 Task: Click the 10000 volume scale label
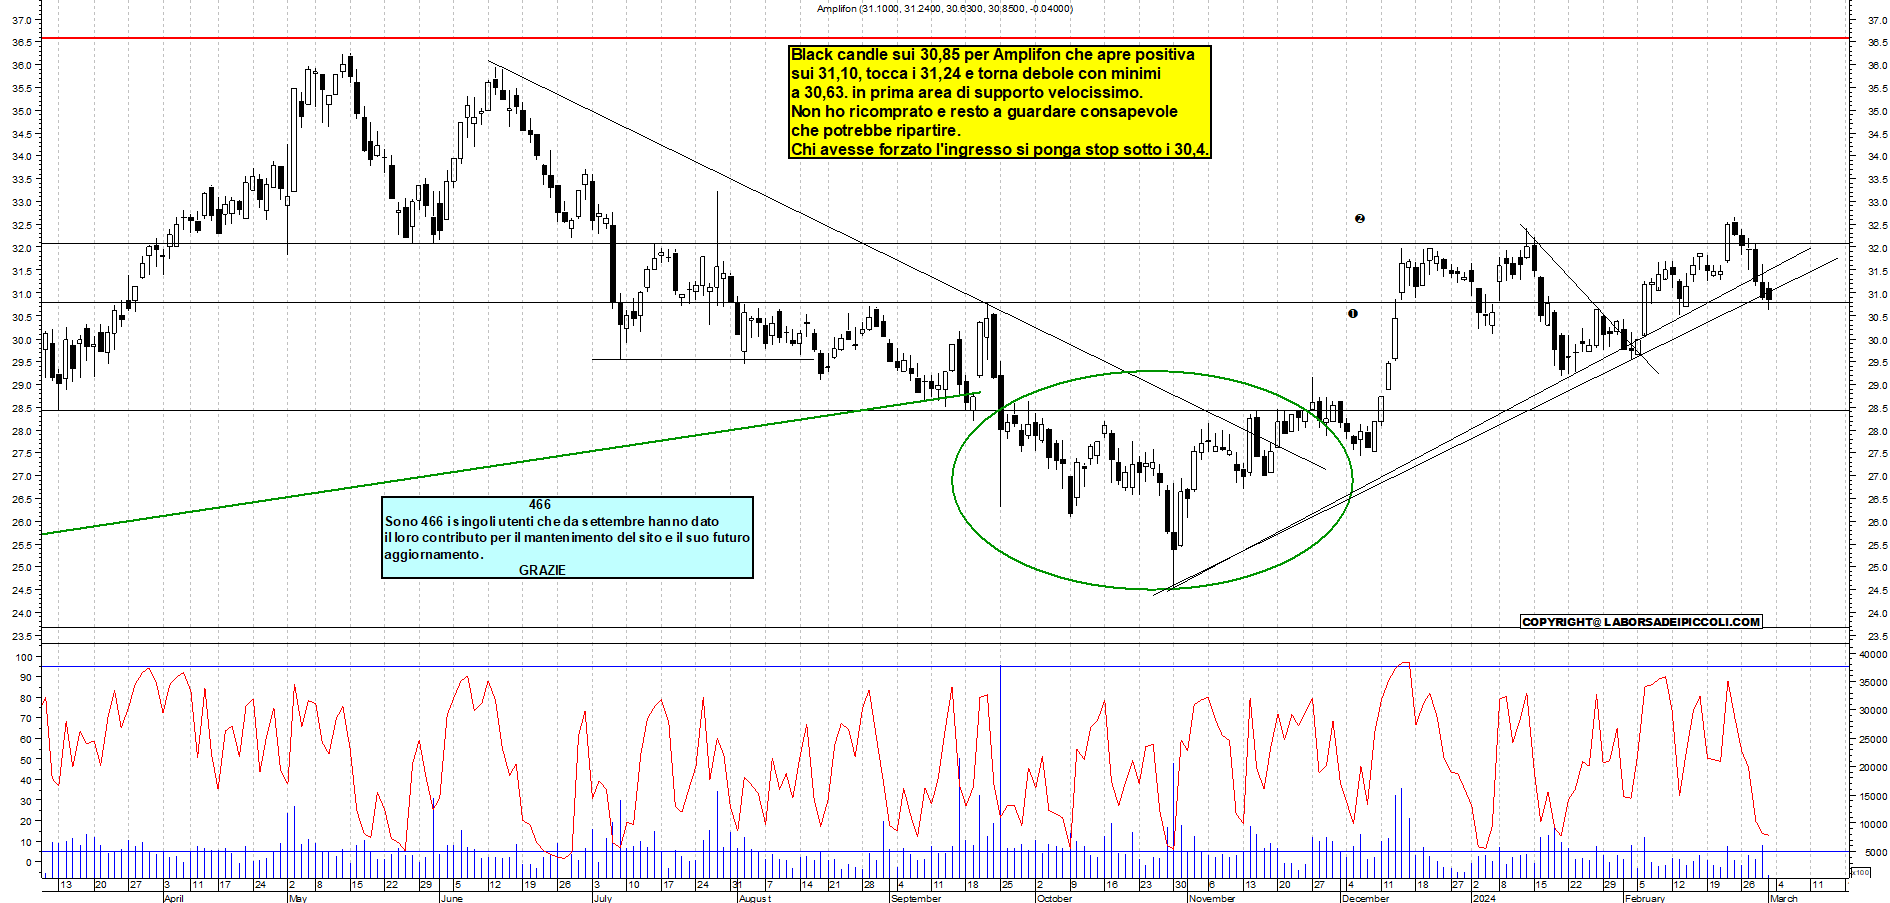tap(1872, 824)
